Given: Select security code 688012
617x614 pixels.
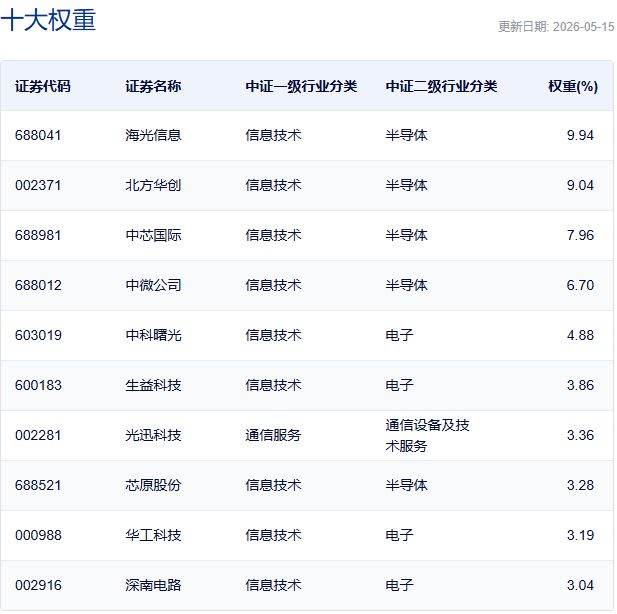Looking at the screenshot, I should click(x=38, y=285).
